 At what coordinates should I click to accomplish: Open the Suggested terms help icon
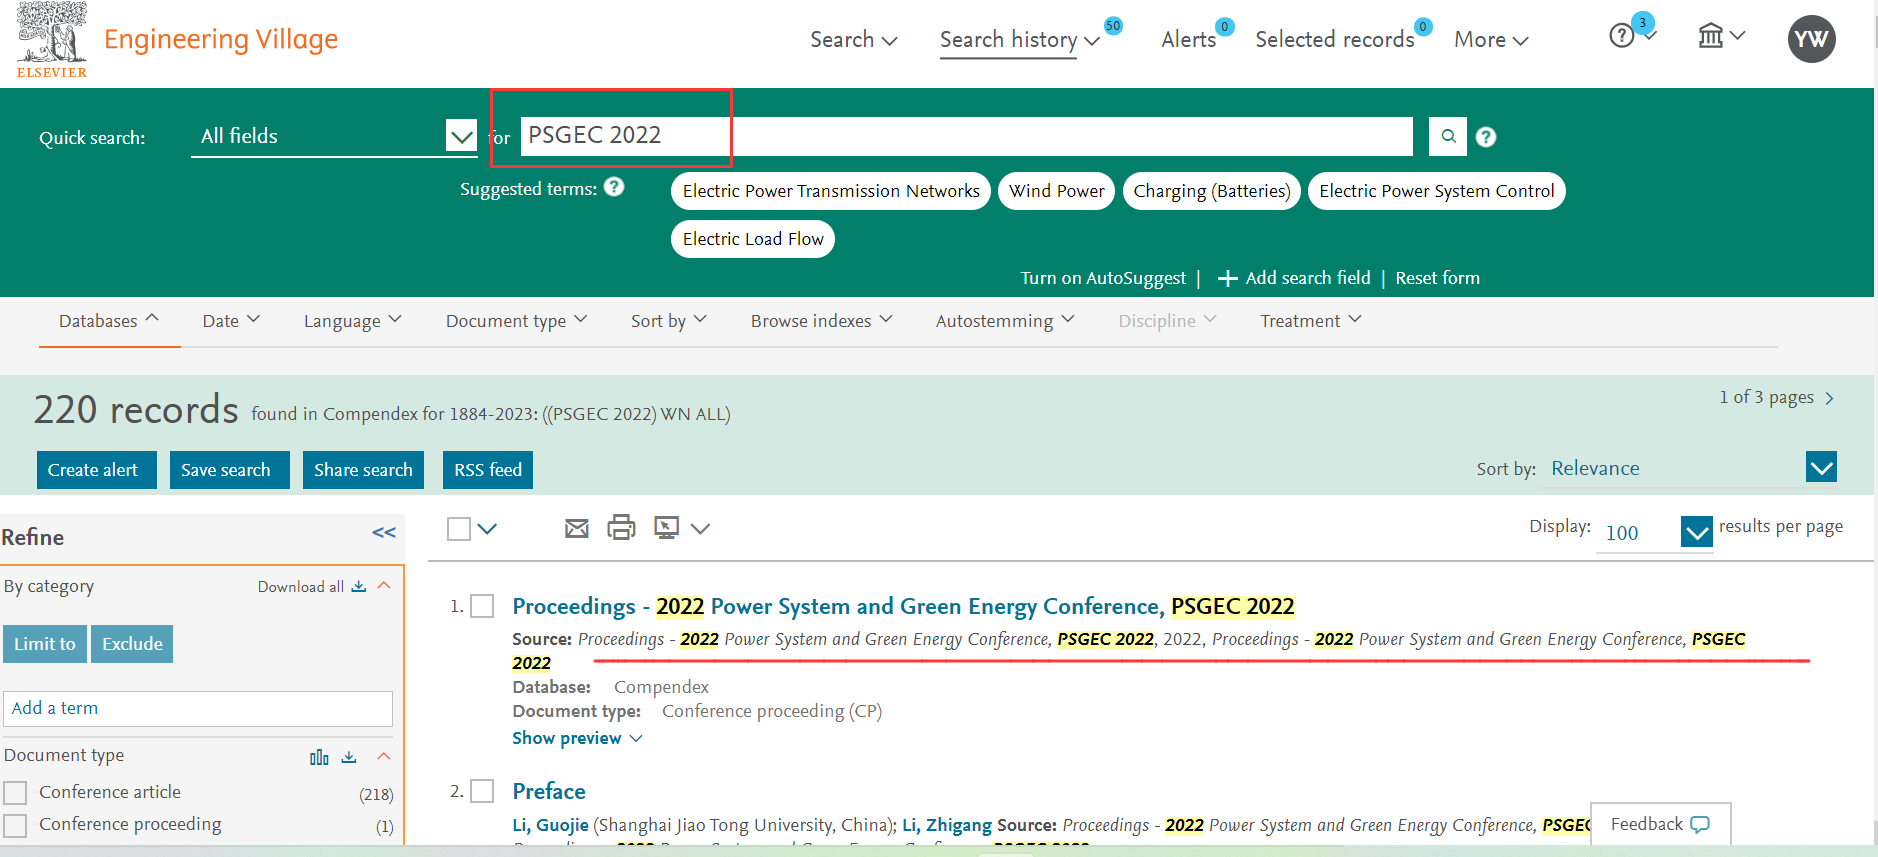[x=614, y=187]
